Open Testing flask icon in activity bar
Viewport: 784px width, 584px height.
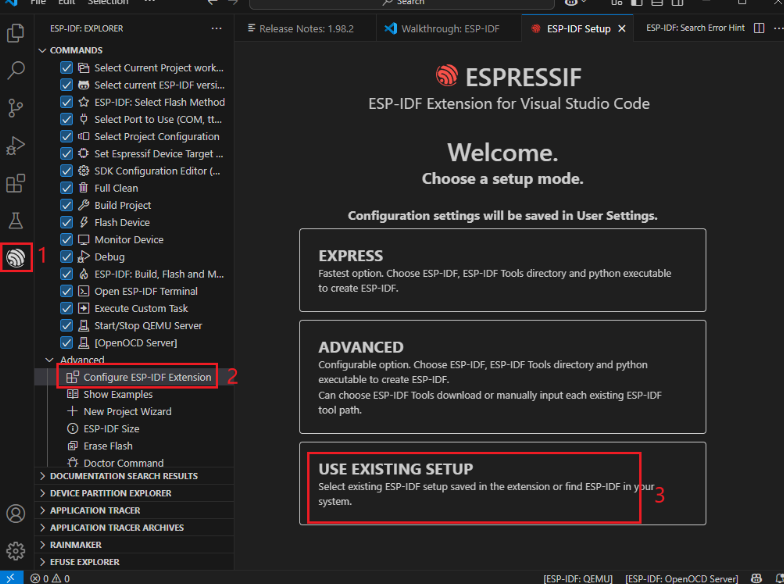pyautogui.click(x=16, y=220)
